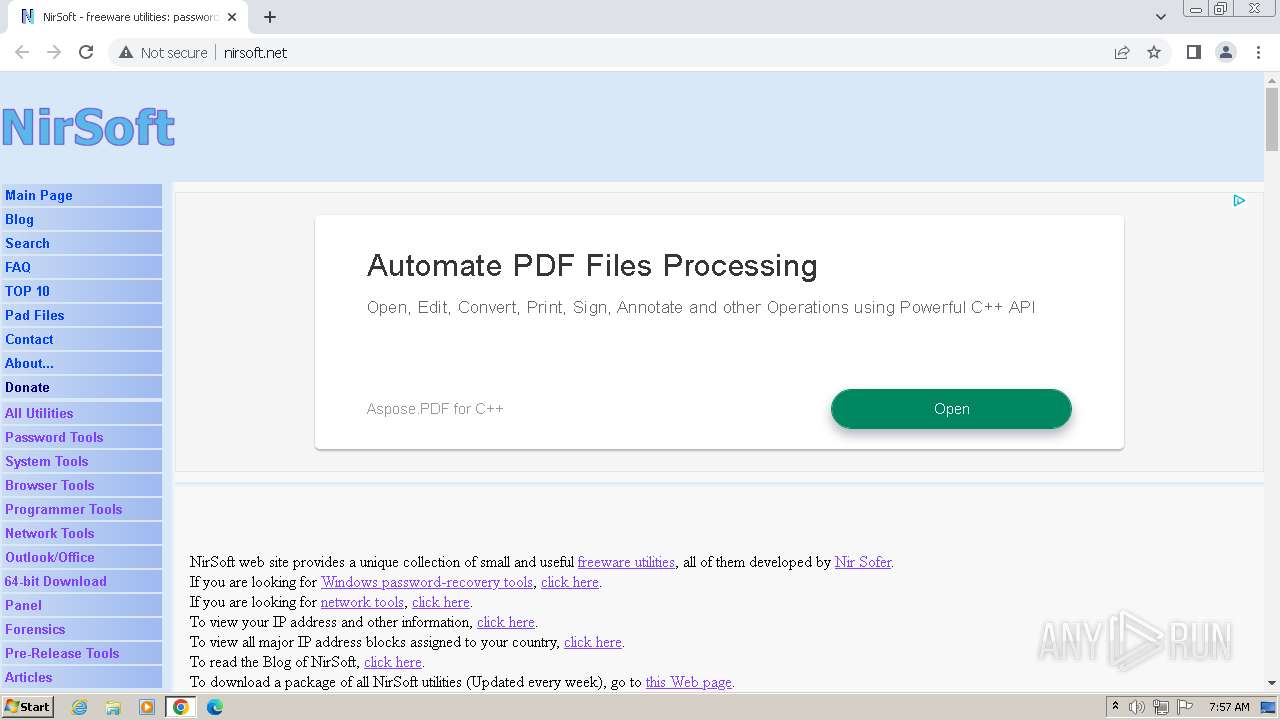Open Blog in sidebar menu

point(81,219)
